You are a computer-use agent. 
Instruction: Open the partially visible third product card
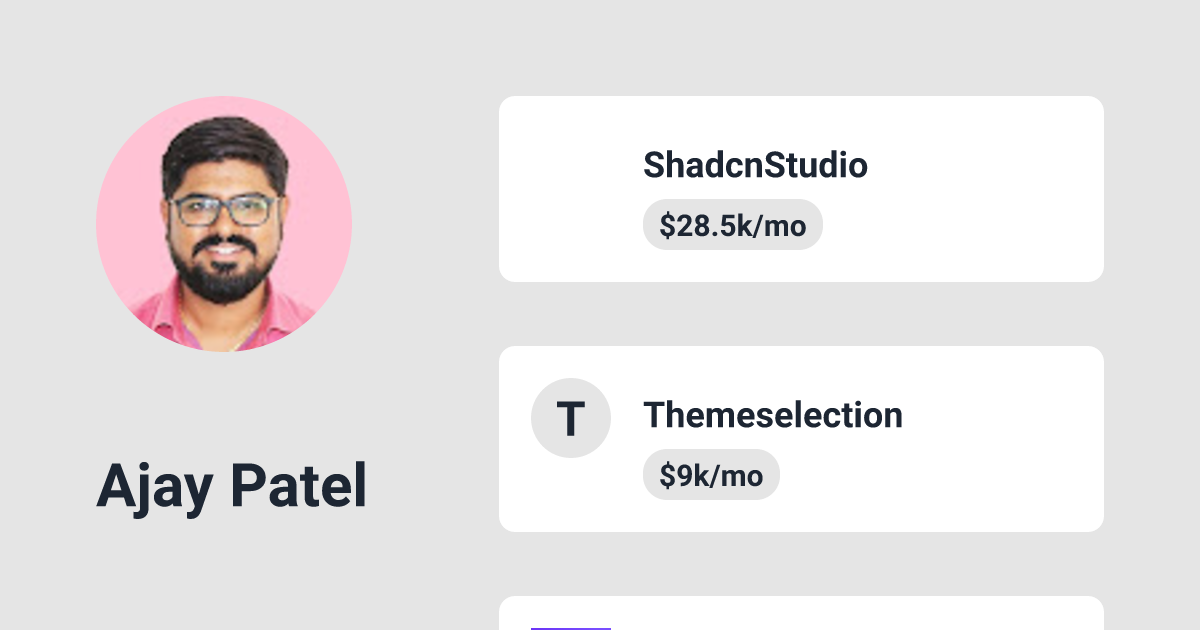click(x=800, y=615)
